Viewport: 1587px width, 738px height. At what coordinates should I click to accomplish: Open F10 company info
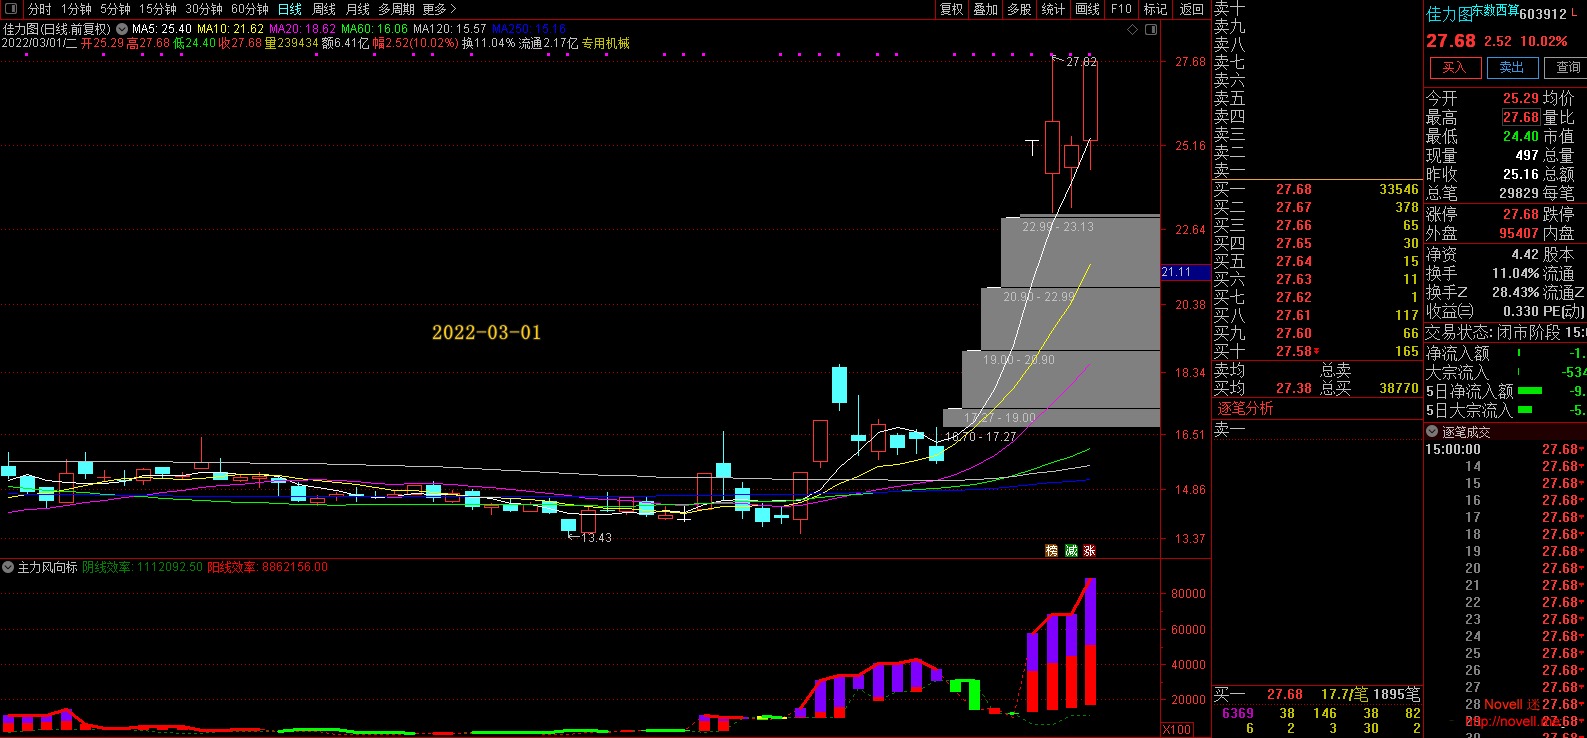[x=1121, y=9]
